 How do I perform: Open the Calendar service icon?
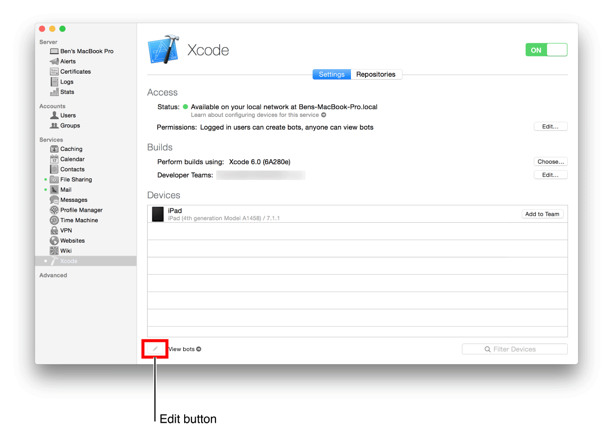pos(54,159)
